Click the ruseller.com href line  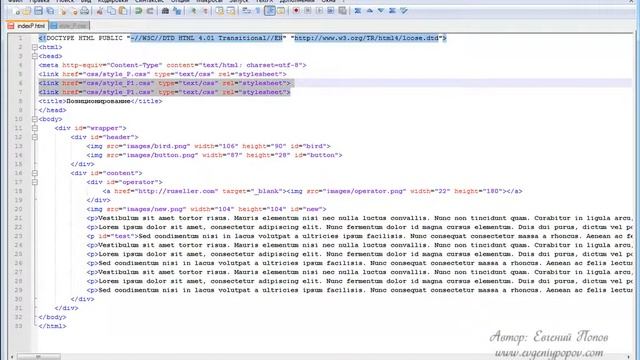click(x=312, y=191)
